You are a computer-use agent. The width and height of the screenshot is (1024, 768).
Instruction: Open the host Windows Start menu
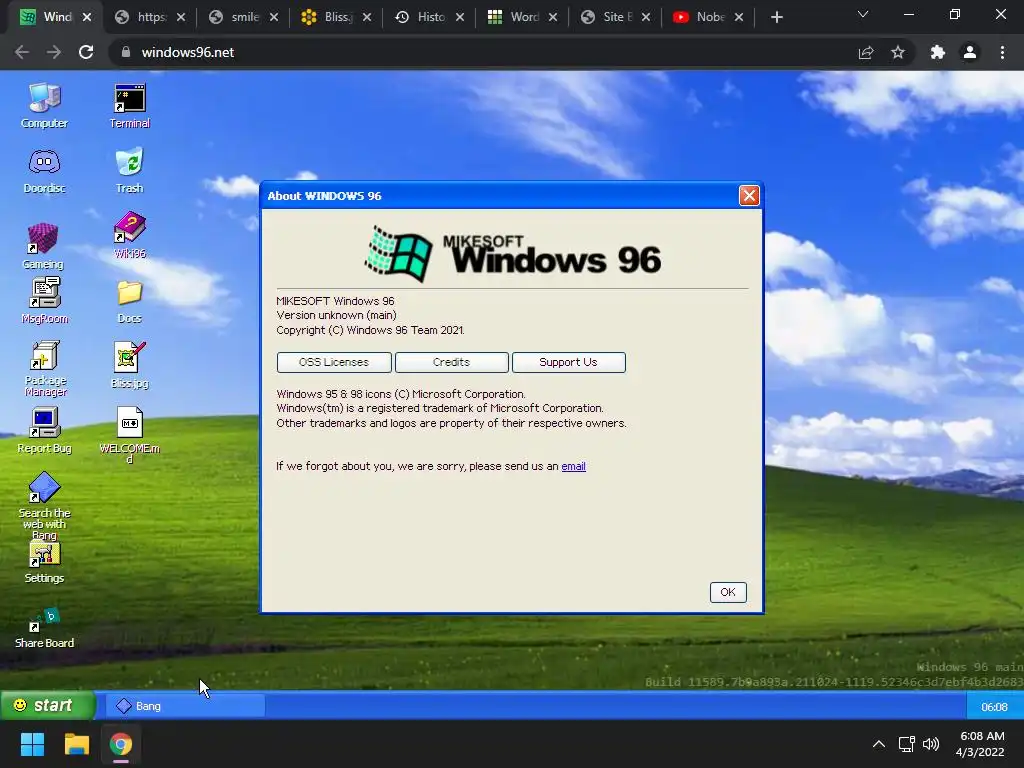(x=32, y=744)
